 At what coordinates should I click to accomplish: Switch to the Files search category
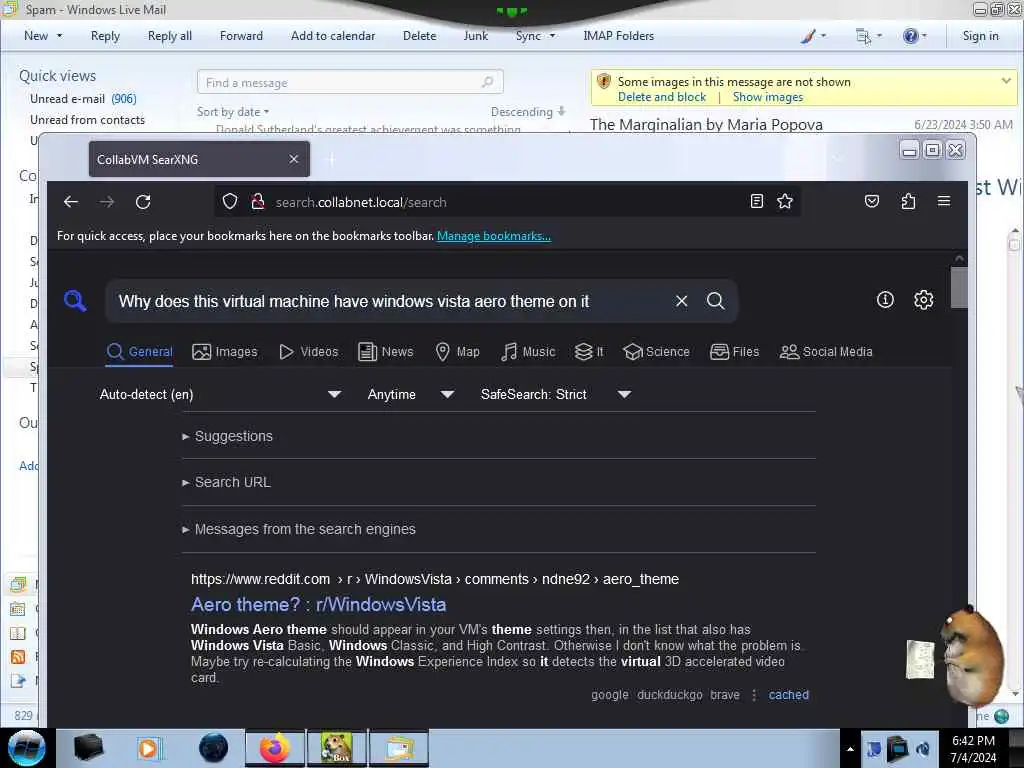735,352
